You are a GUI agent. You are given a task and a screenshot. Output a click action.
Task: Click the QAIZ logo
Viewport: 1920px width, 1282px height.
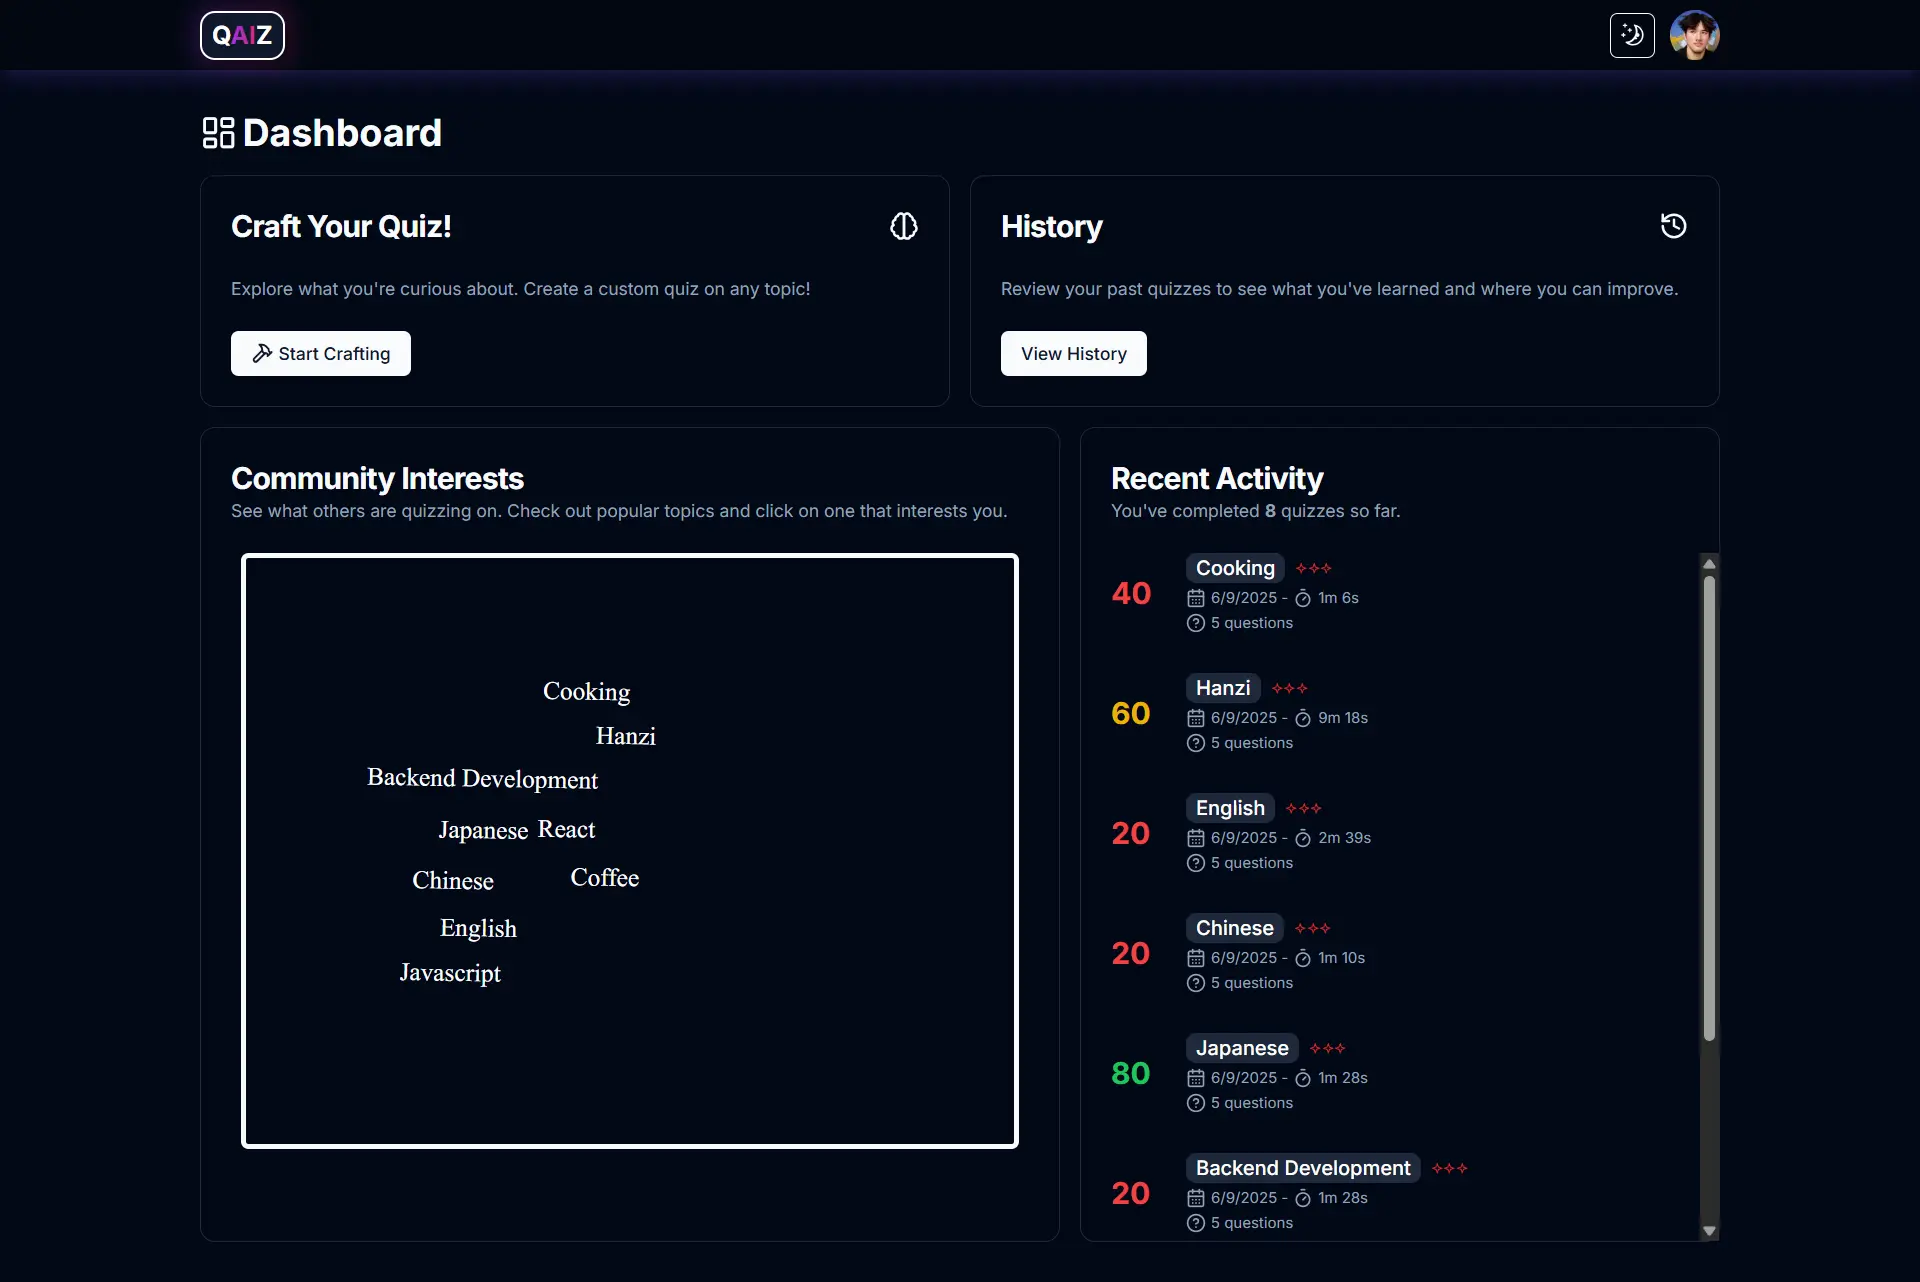[242, 36]
